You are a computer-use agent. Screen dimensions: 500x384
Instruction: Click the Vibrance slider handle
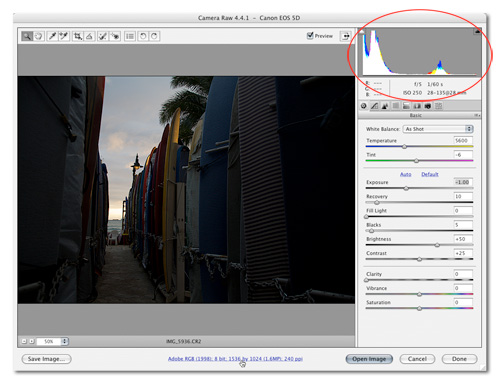[x=419, y=294]
